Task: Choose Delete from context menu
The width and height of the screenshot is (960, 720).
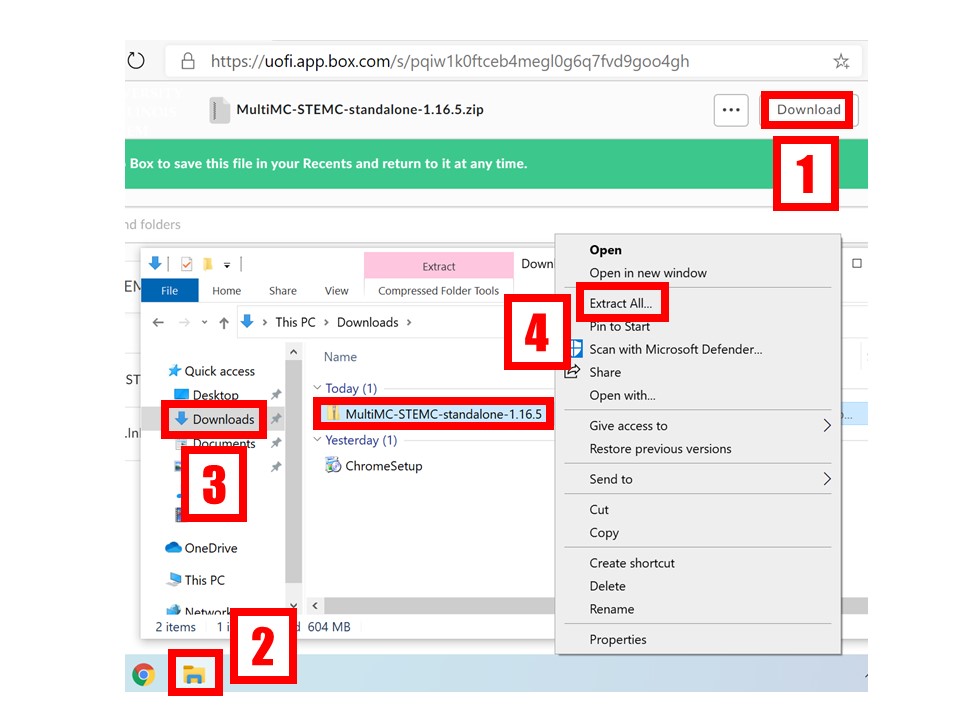Action: 607,586
